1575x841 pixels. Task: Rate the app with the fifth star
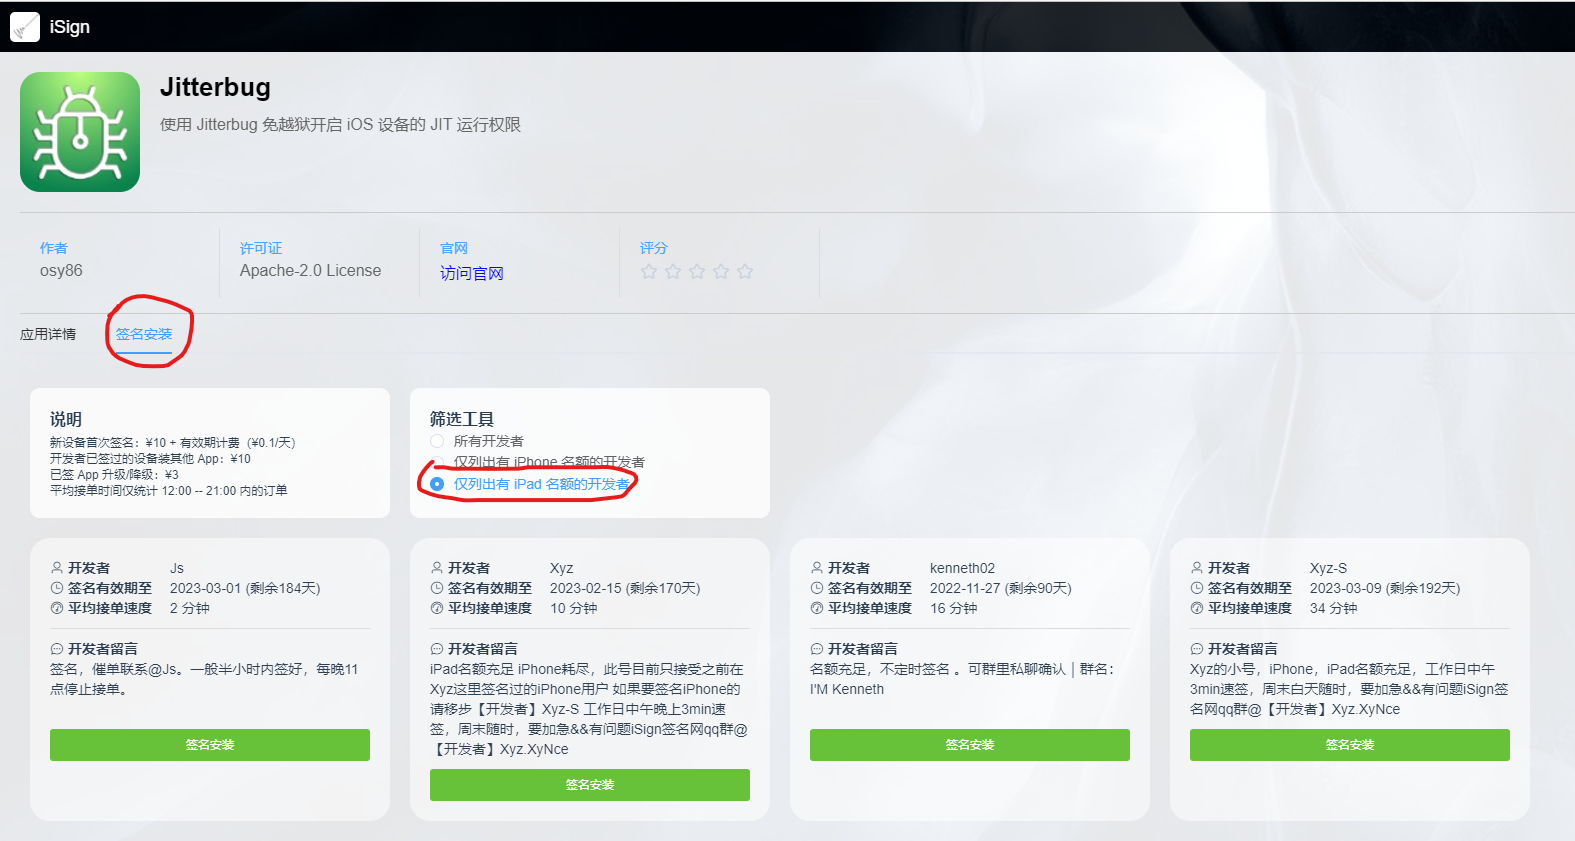click(745, 271)
